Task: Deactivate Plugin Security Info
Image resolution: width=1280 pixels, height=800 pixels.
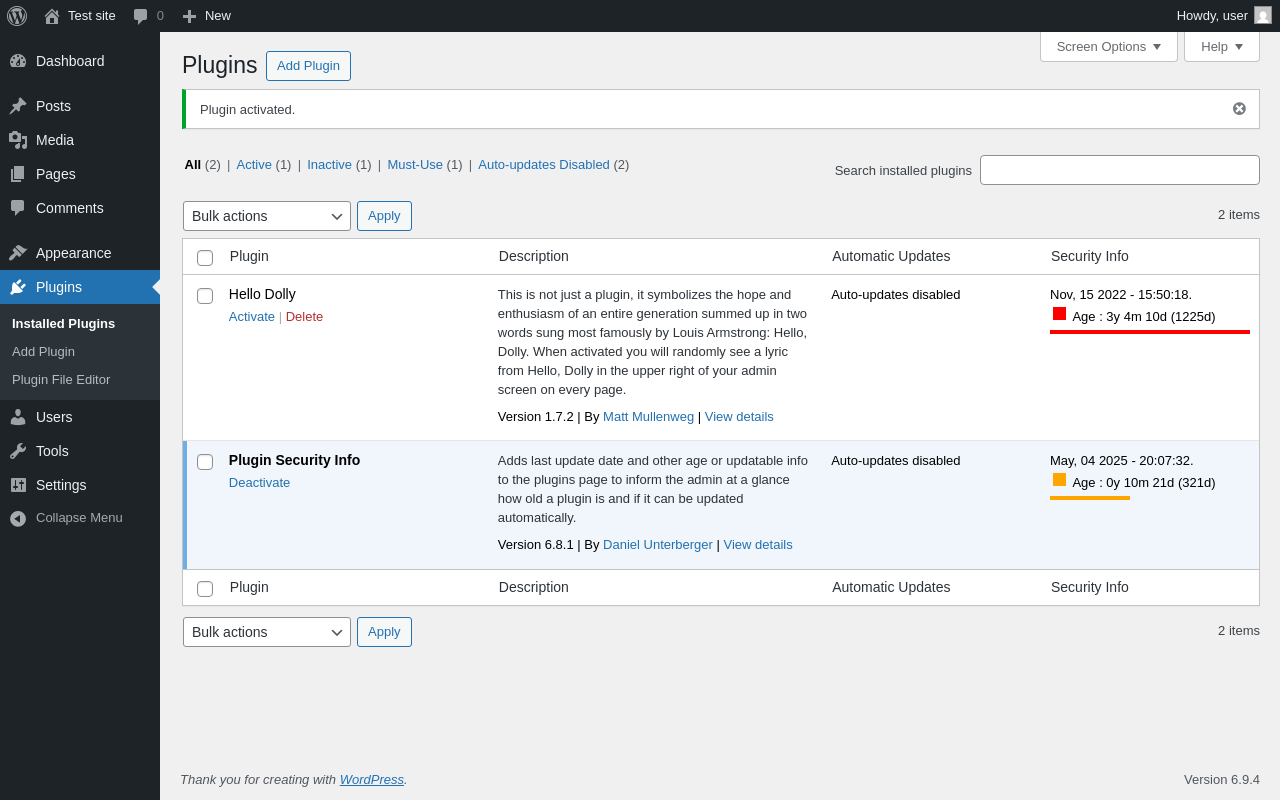Action: tap(259, 483)
